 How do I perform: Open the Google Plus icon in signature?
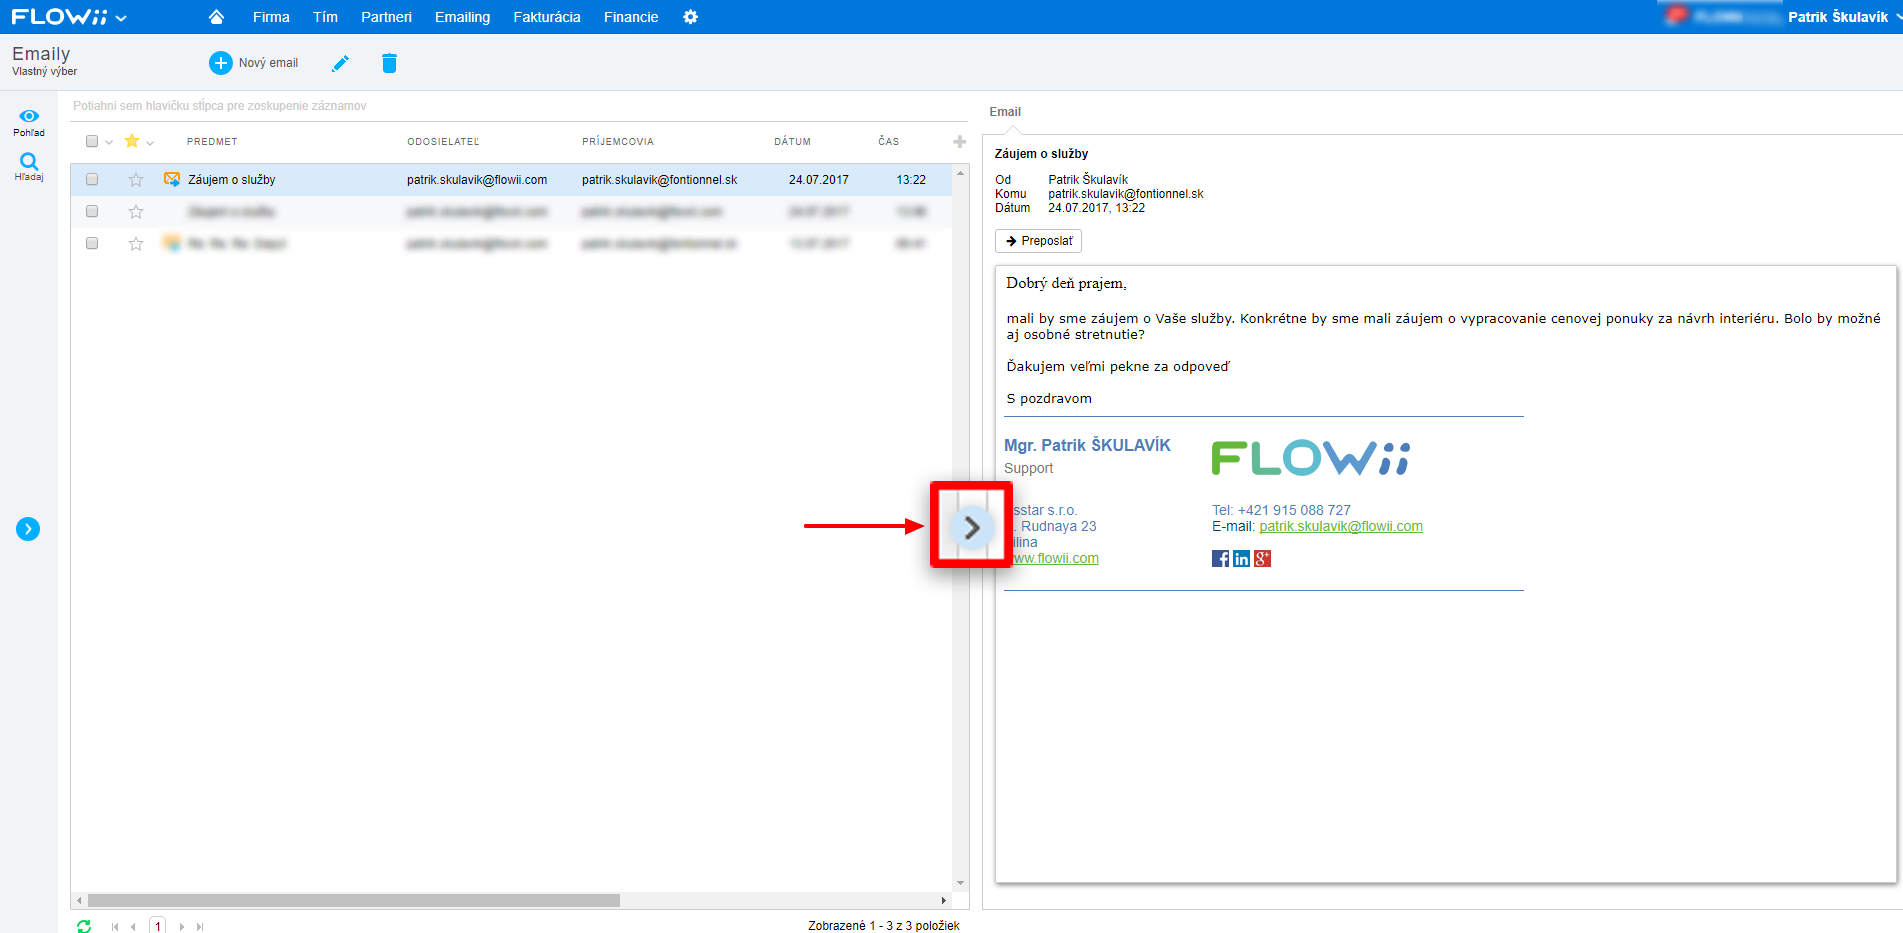pos(1262,558)
